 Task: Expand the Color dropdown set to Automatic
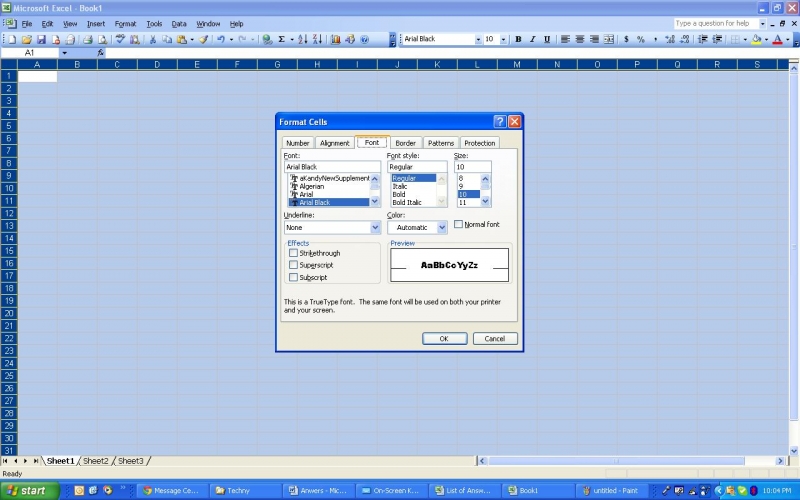point(442,227)
